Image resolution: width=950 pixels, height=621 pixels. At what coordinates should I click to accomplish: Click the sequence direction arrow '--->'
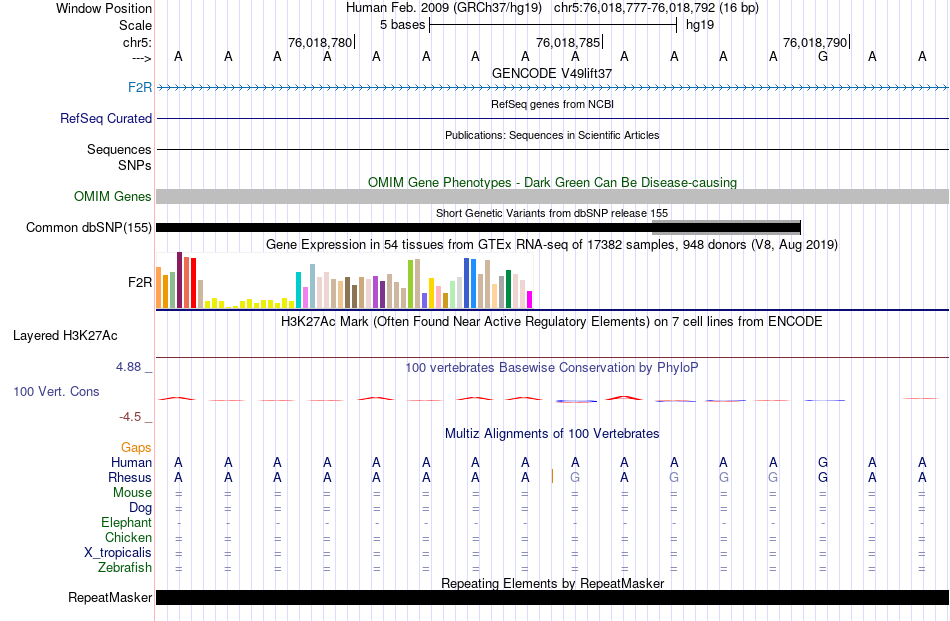(141, 58)
